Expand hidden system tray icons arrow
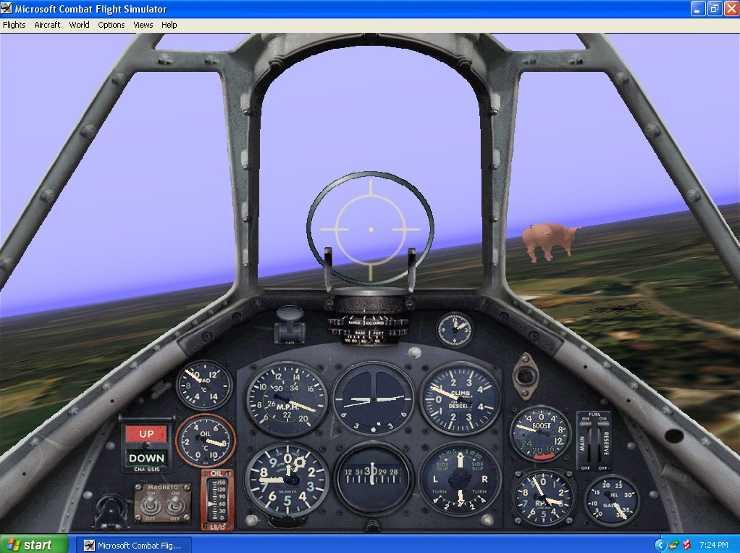Screen dimensions: 740x553 click(660, 545)
